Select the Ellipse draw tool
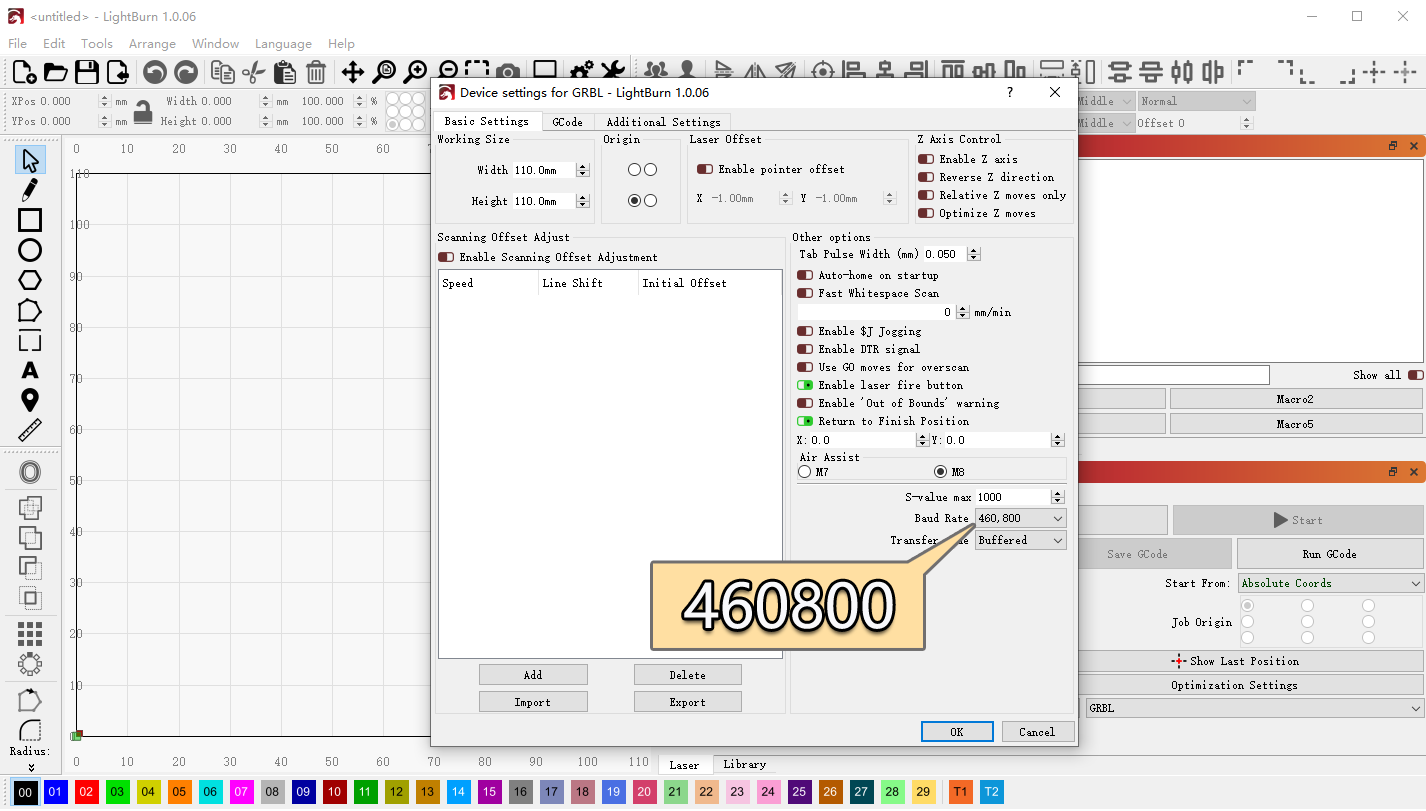The width and height of the screenshot is (1426, 811). coord(30,250)
